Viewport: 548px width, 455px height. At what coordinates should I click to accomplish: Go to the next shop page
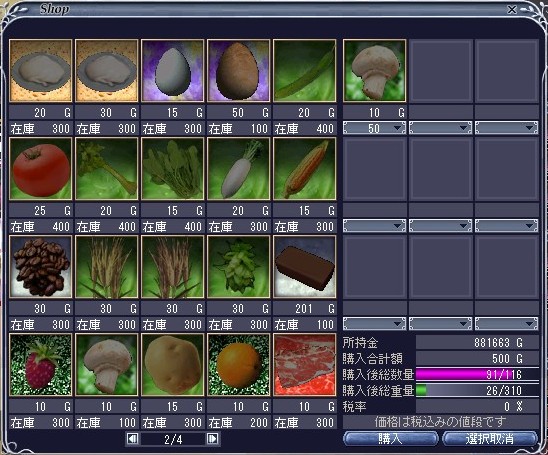[x=213, y=439]
